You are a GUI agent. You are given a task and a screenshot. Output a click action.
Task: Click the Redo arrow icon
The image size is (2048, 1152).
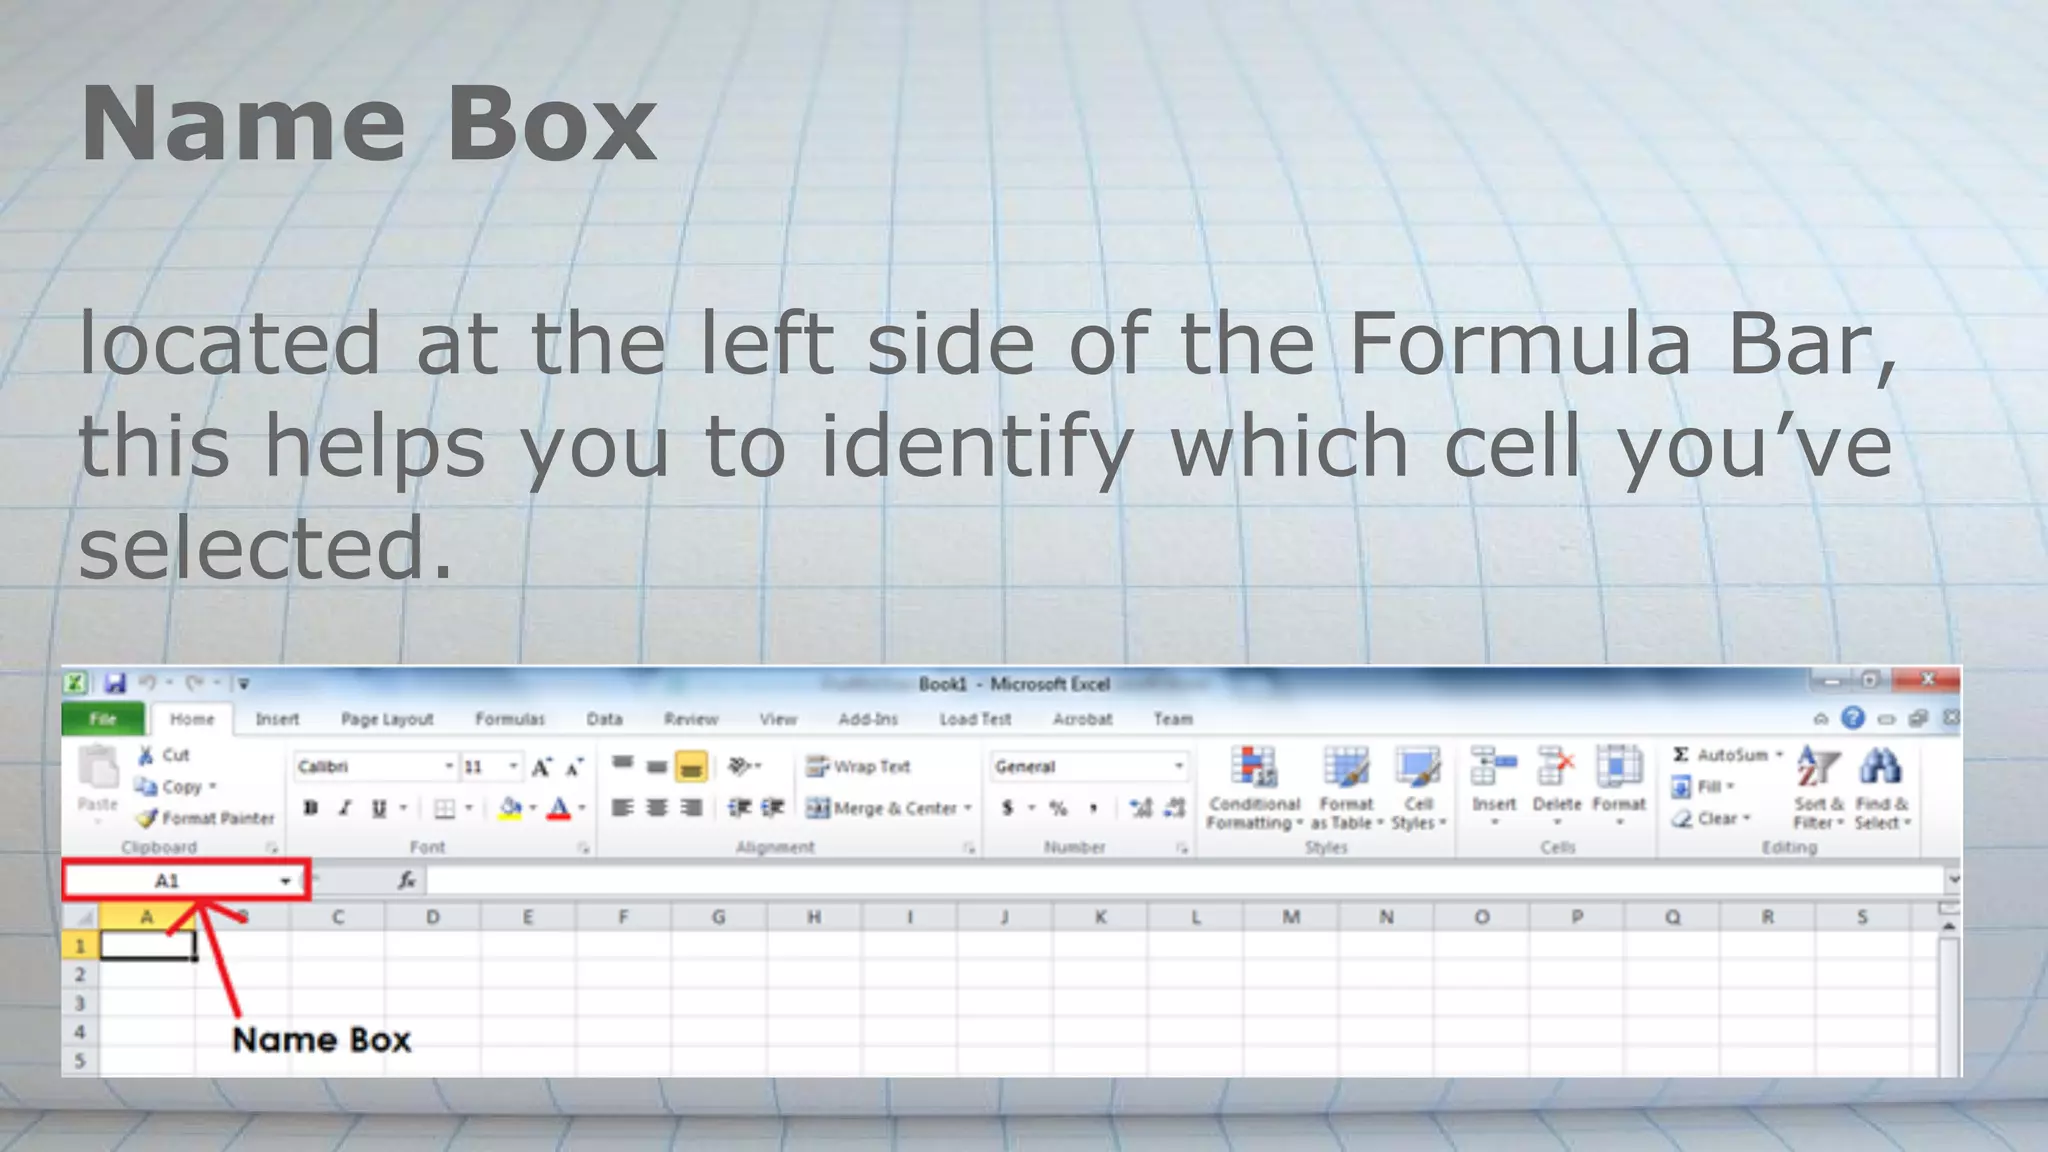[194, 683]
